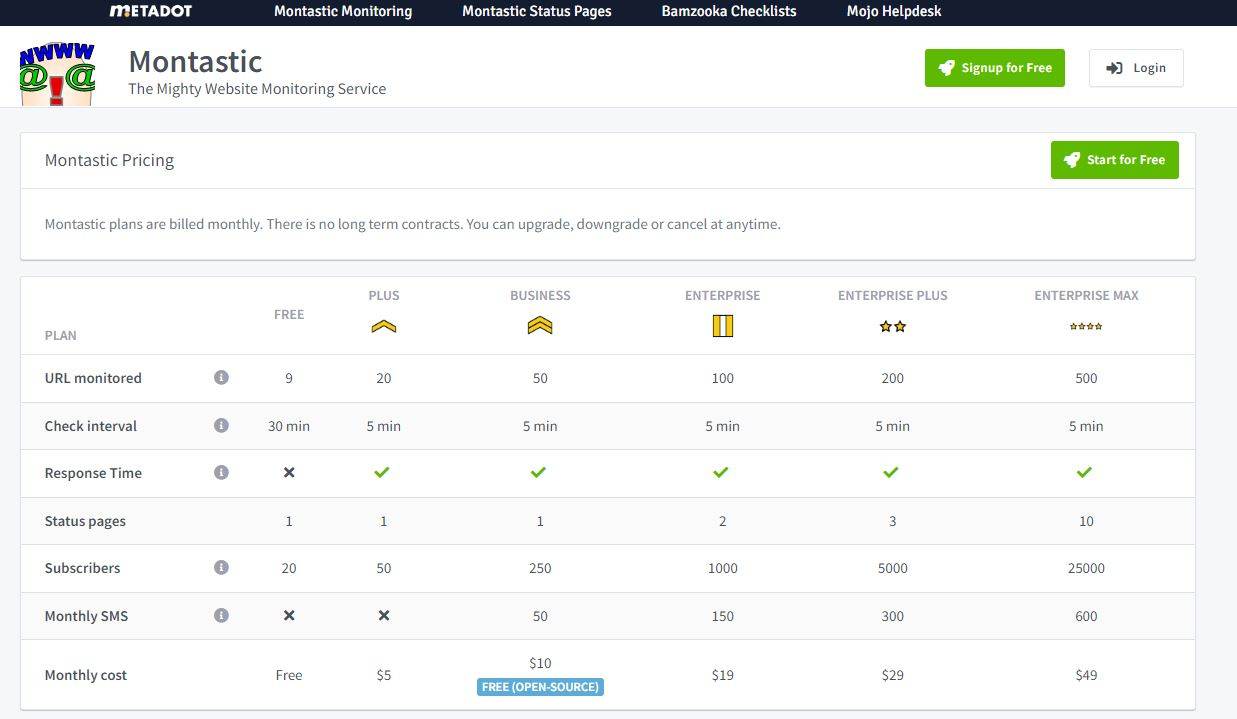Click the Enterprise Plus two-star badge
The height and width of the screenshot is (719, 1237).
[893, 326]
